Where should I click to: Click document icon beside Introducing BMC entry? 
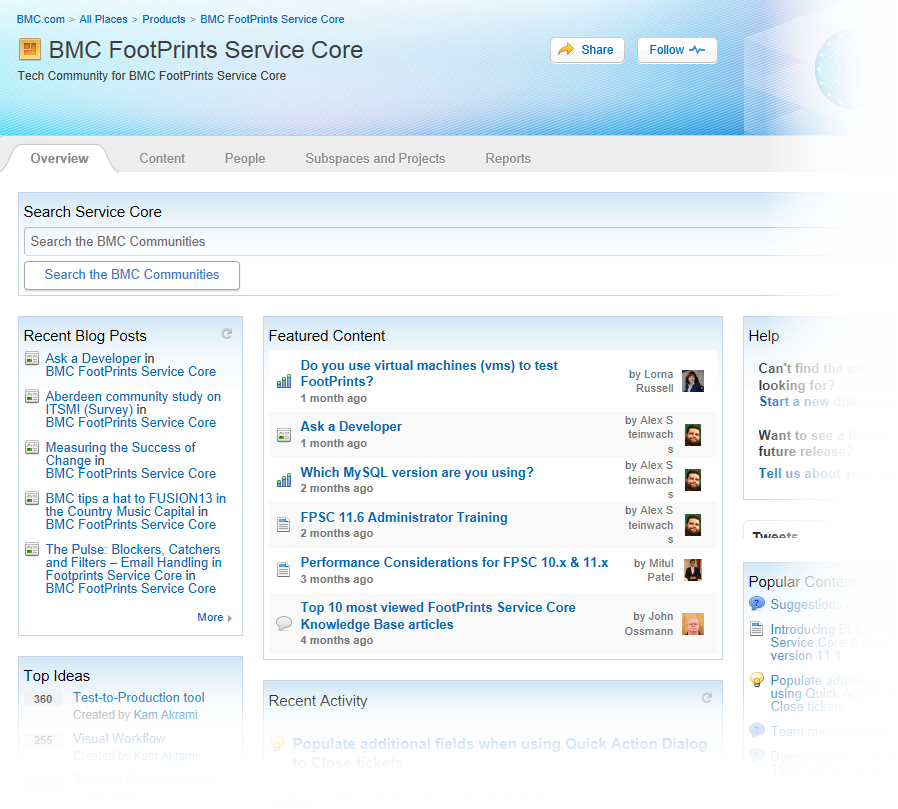(x=757, y=629)
